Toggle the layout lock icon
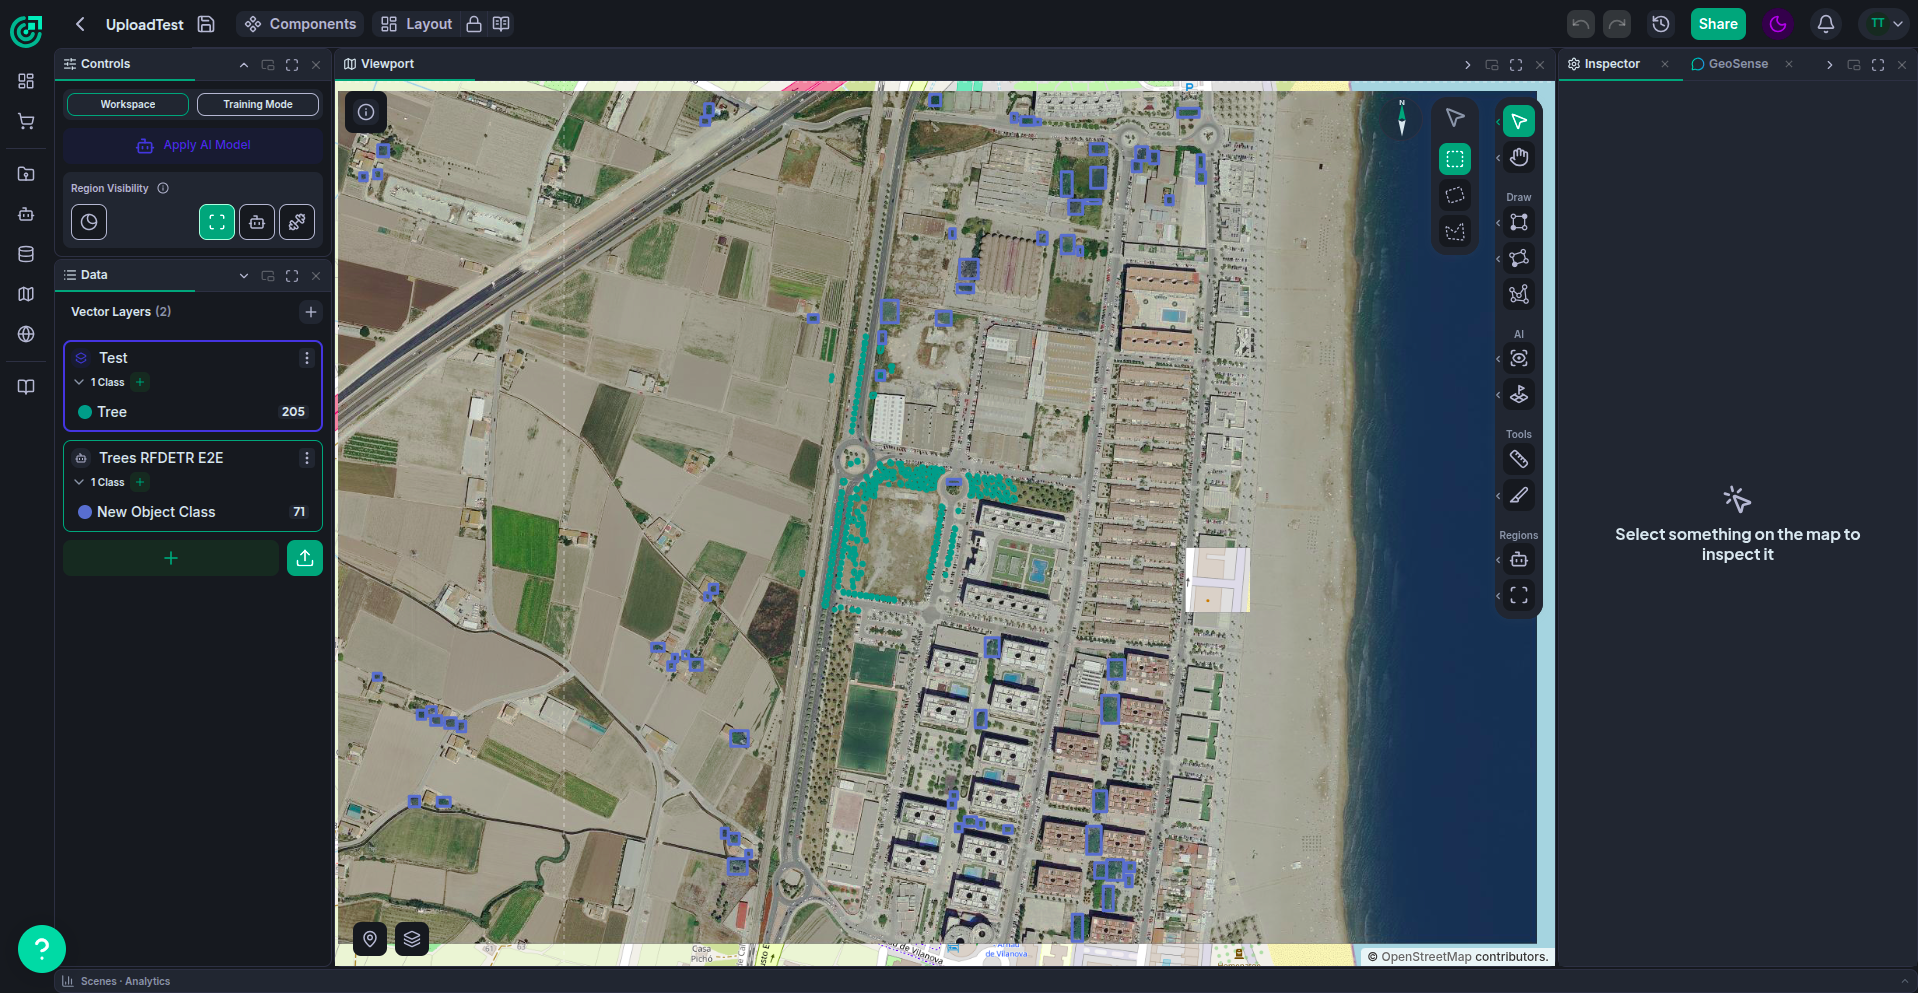The height and width of the screenshot is (993, 1918). click(474, 24)
